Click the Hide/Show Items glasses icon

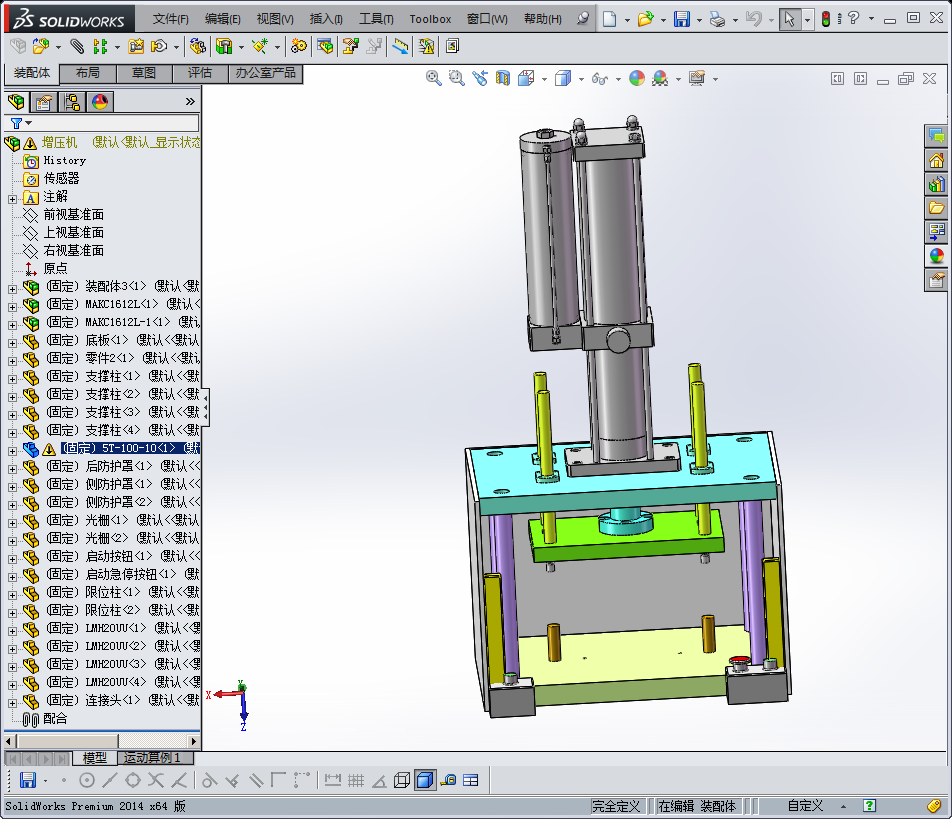599,78
